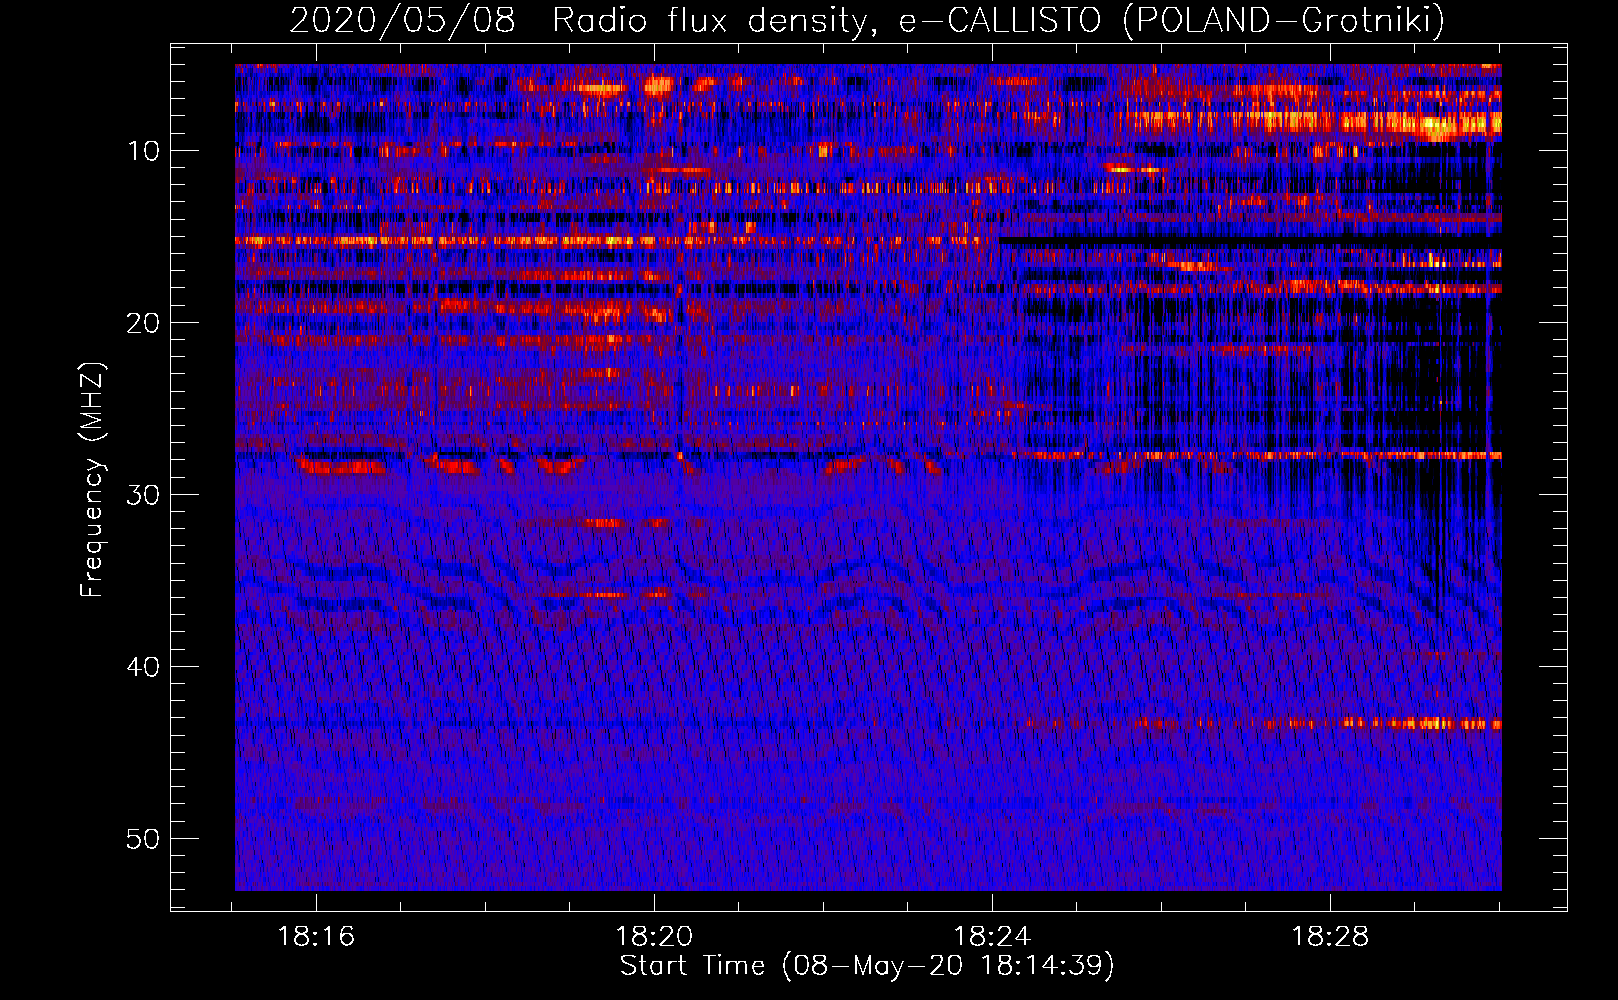
Task: Click the frequency tick label '30'
Action: tap(144, 495)
